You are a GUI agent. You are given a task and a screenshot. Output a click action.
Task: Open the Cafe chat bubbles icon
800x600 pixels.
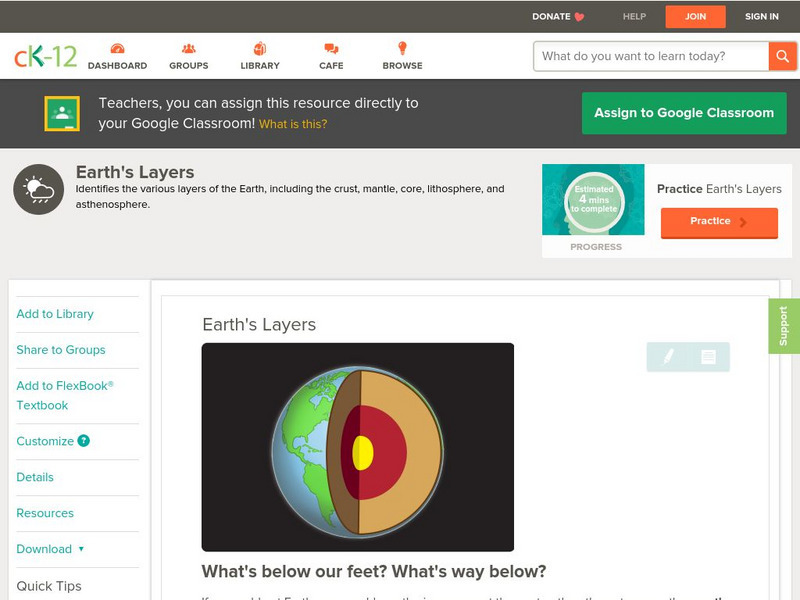[331, 48]
